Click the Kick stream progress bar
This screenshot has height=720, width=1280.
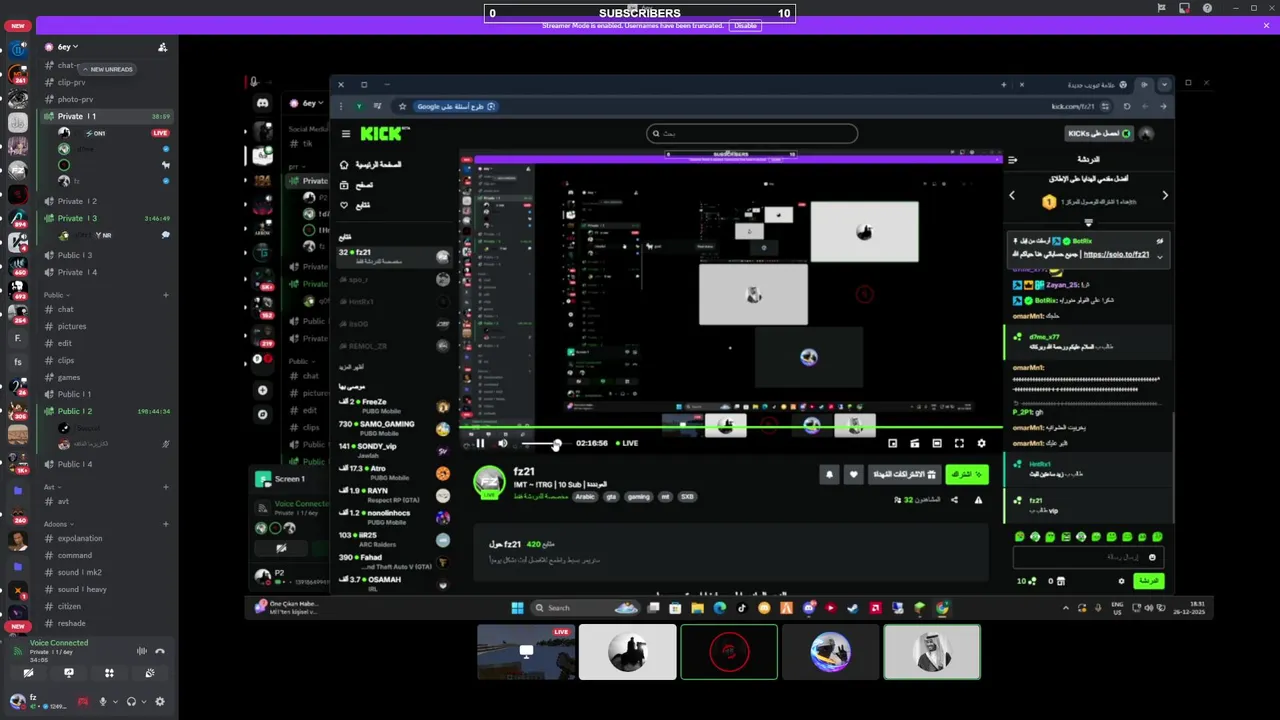(x=730, y=429)
